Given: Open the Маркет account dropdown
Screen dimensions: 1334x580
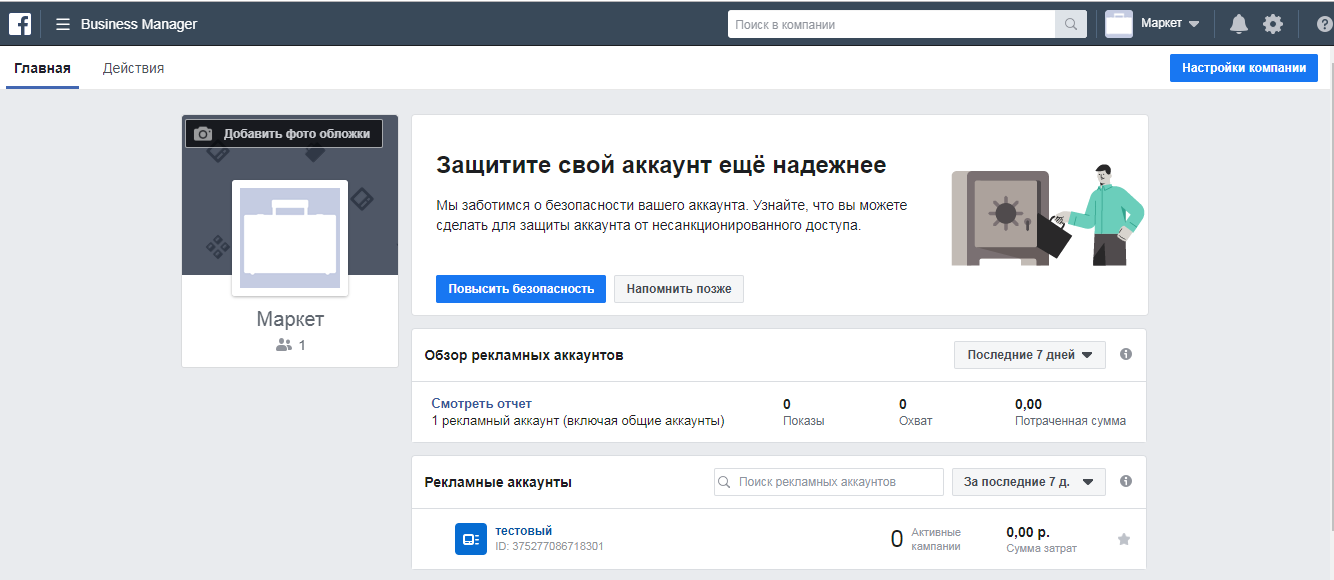Looking at the screenshot, I should click(1170, 23).
